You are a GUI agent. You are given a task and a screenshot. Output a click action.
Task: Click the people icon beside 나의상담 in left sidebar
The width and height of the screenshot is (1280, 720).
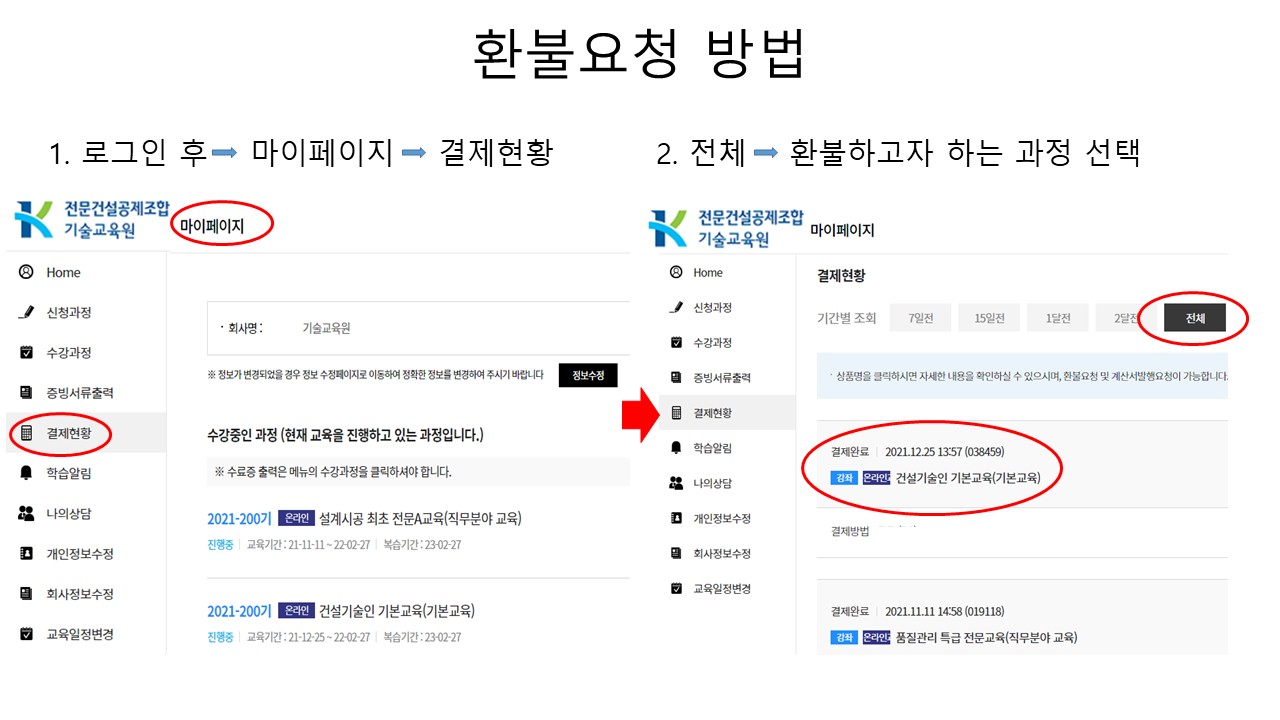(x=26, y=513)
